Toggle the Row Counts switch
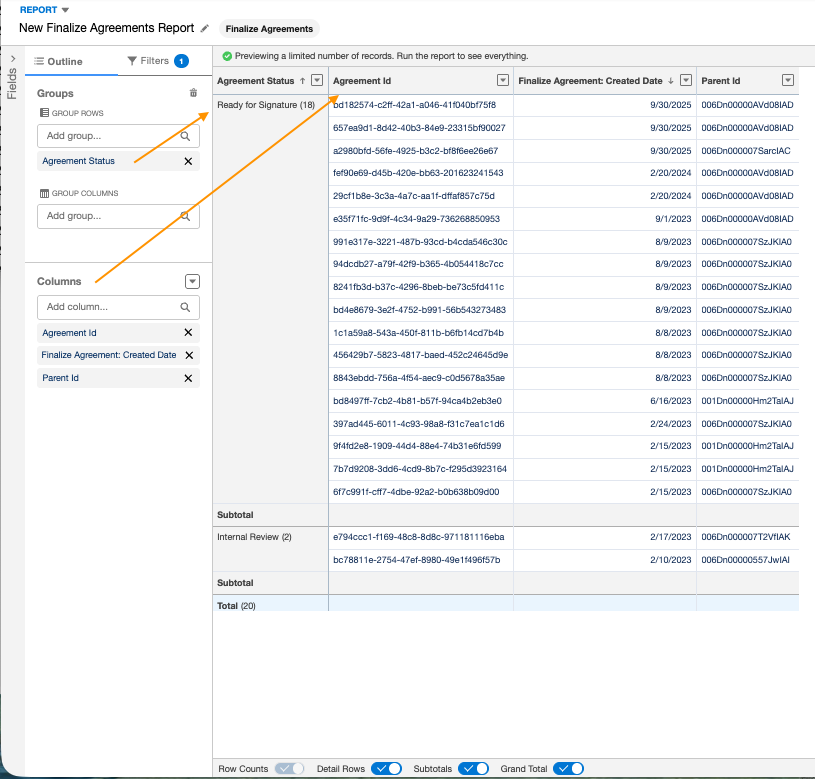This screenshot has width=815, height=779. click(289, 769)
